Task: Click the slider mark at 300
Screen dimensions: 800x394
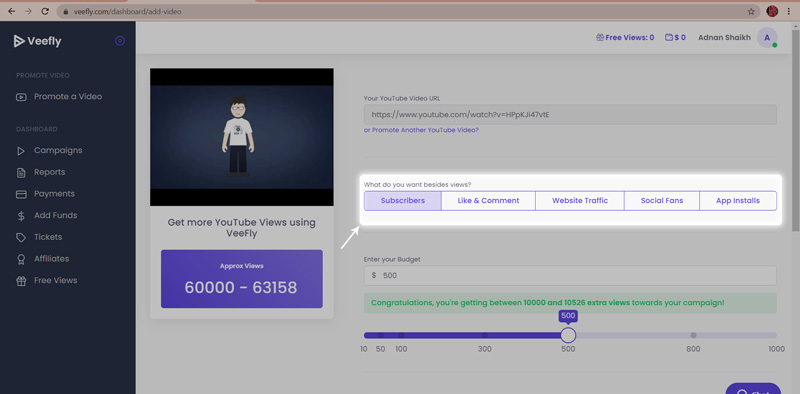Action: [x=485, y=335]
